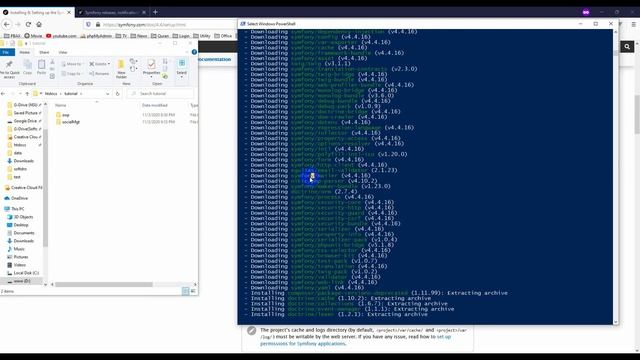Switch to the Home ribbon tab

(24, 52)
